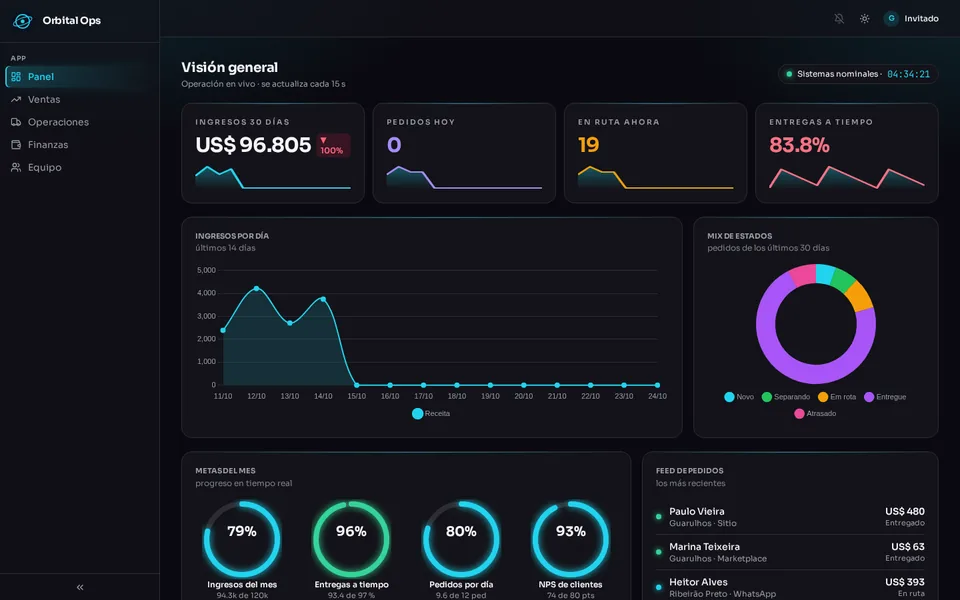Click the US$ 480 order amount
The width and height of the screenshot is (960, 600).
[x=905, y=511]
